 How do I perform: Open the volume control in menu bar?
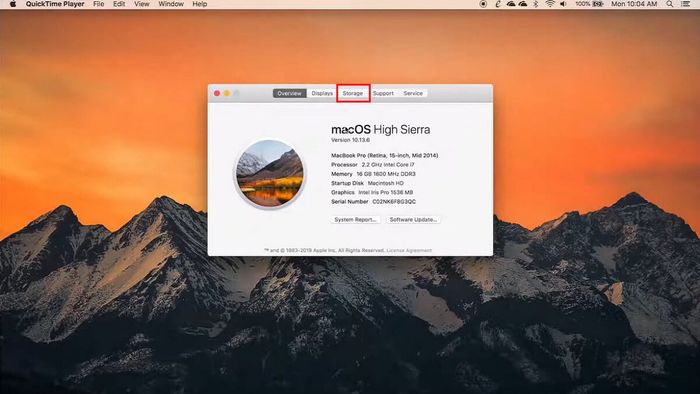click(563, 4)
